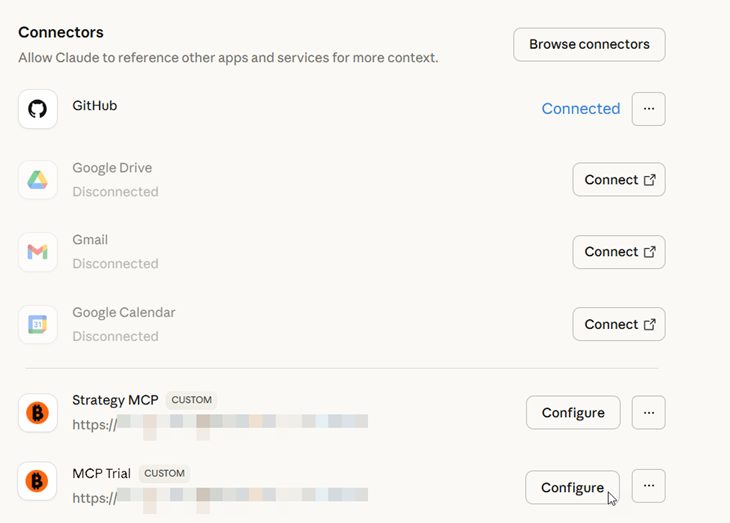Screen dimensions: 730x523
Task: Click the GitHub Connected status link
Action: (580, 109)
